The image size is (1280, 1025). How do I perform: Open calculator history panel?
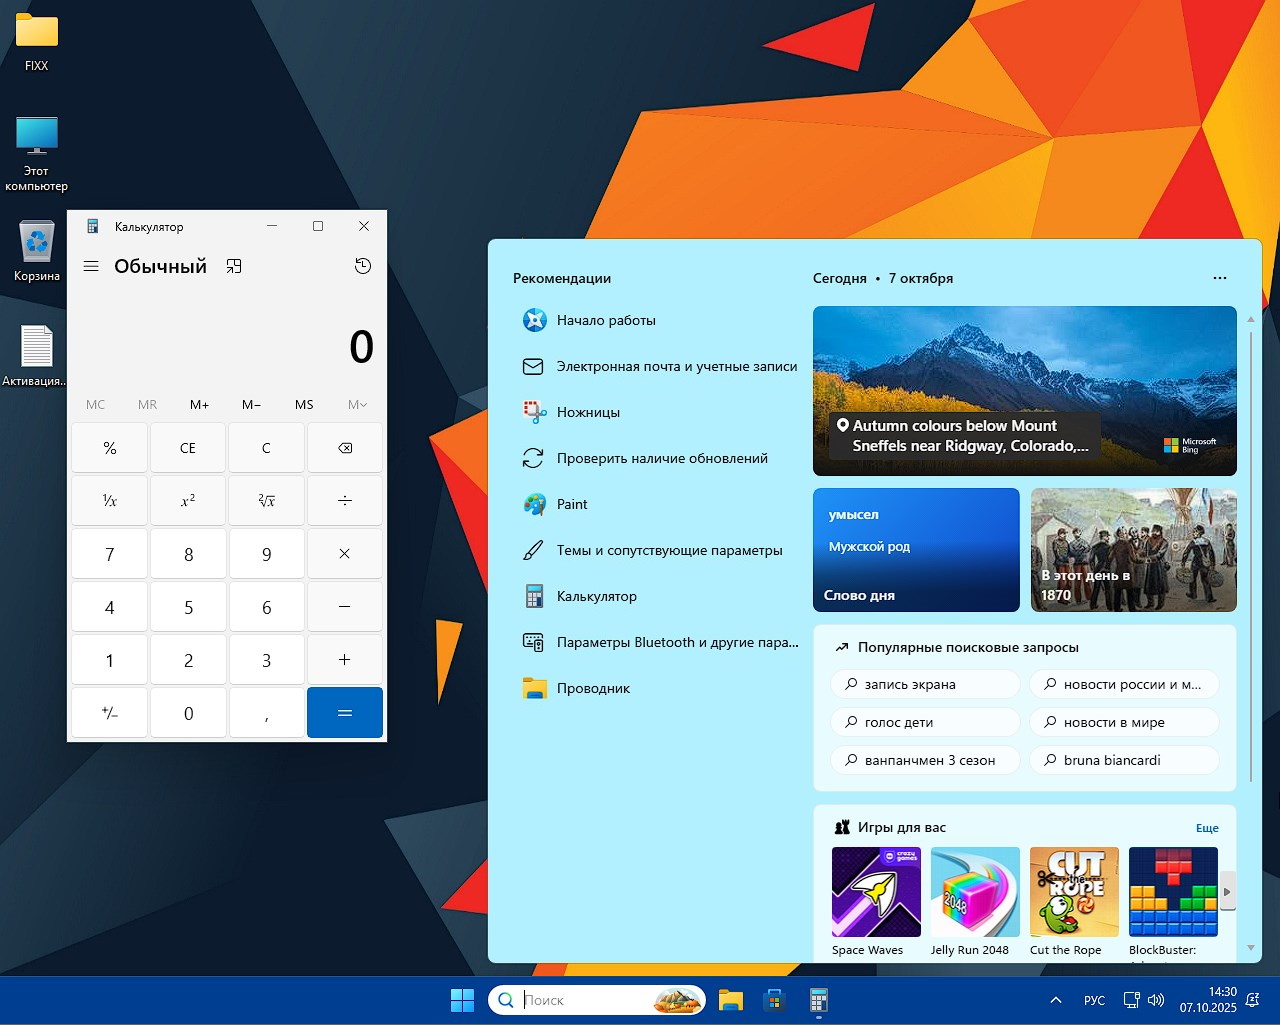pyautogui.click(x=363, y=266)
